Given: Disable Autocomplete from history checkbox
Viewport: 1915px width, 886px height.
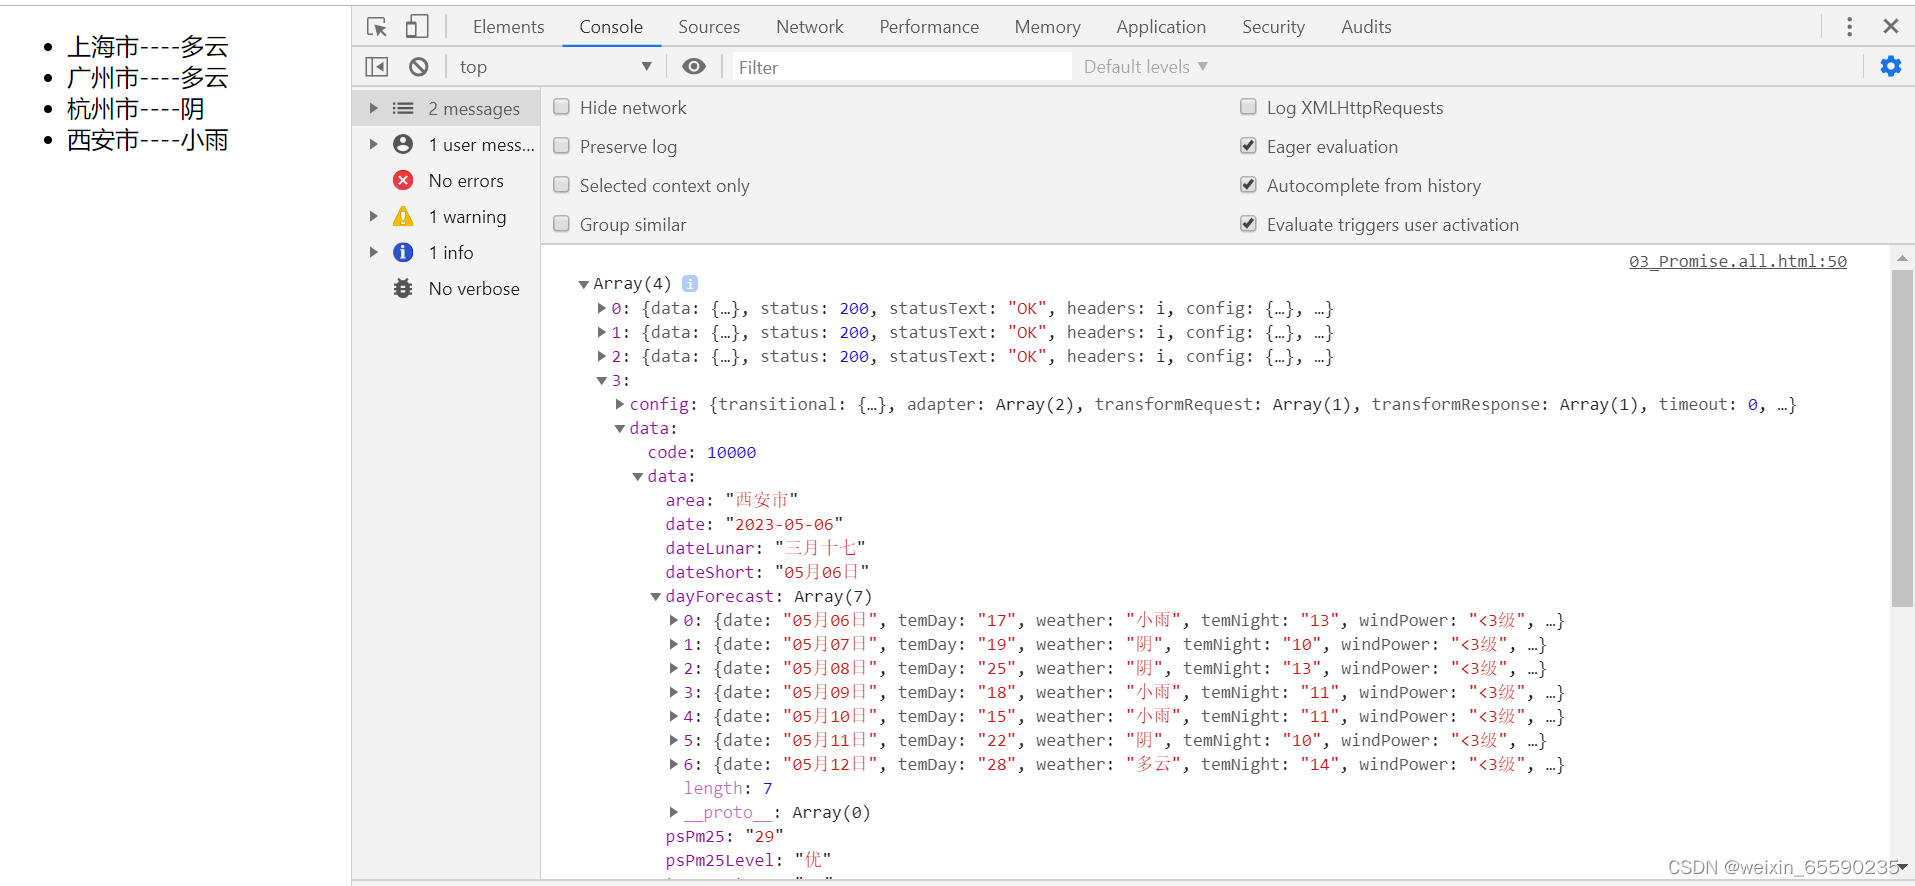Looking at the screenshot, I should [1248, 185].
